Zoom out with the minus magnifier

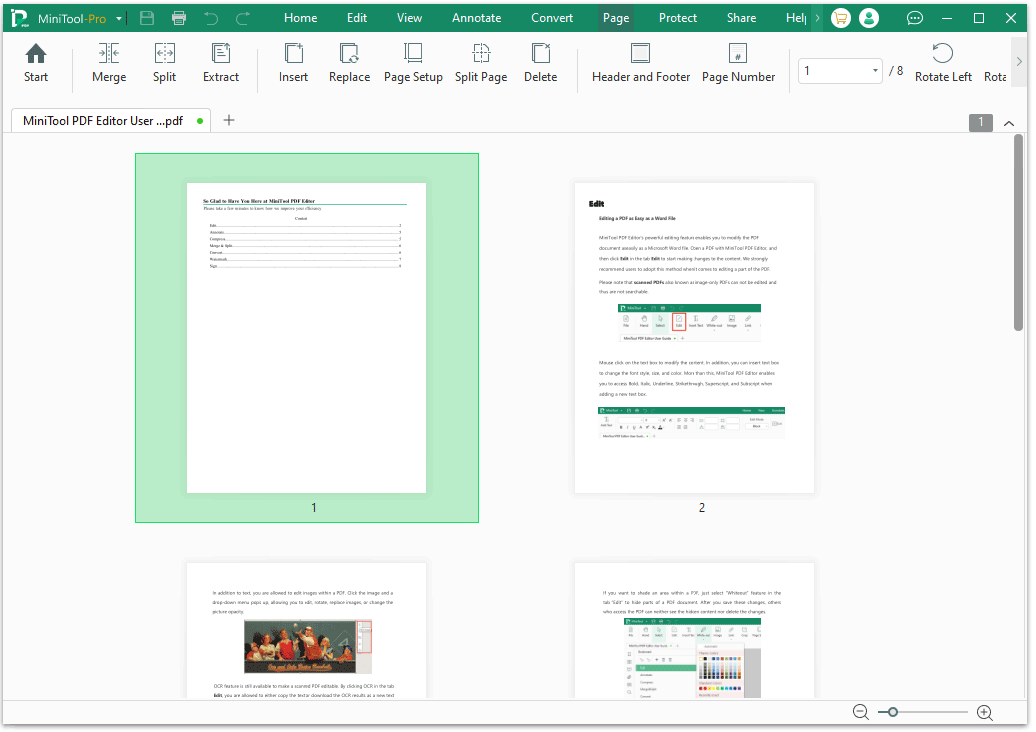coord(861,712)
